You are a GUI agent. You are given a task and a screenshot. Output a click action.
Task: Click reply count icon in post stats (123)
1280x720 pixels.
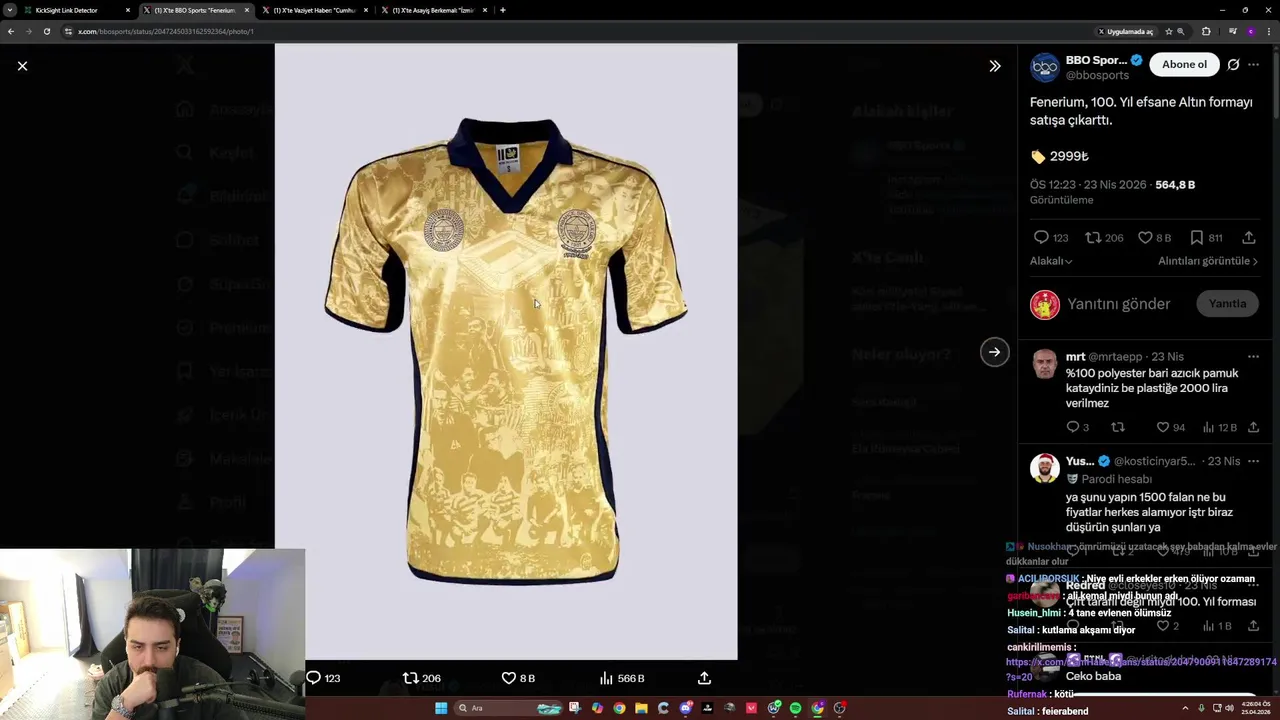(x=1041, y=238)
